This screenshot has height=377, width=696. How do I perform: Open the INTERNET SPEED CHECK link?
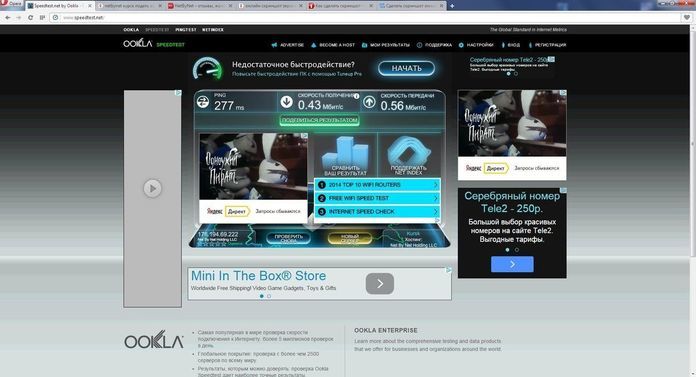[378, 212]
